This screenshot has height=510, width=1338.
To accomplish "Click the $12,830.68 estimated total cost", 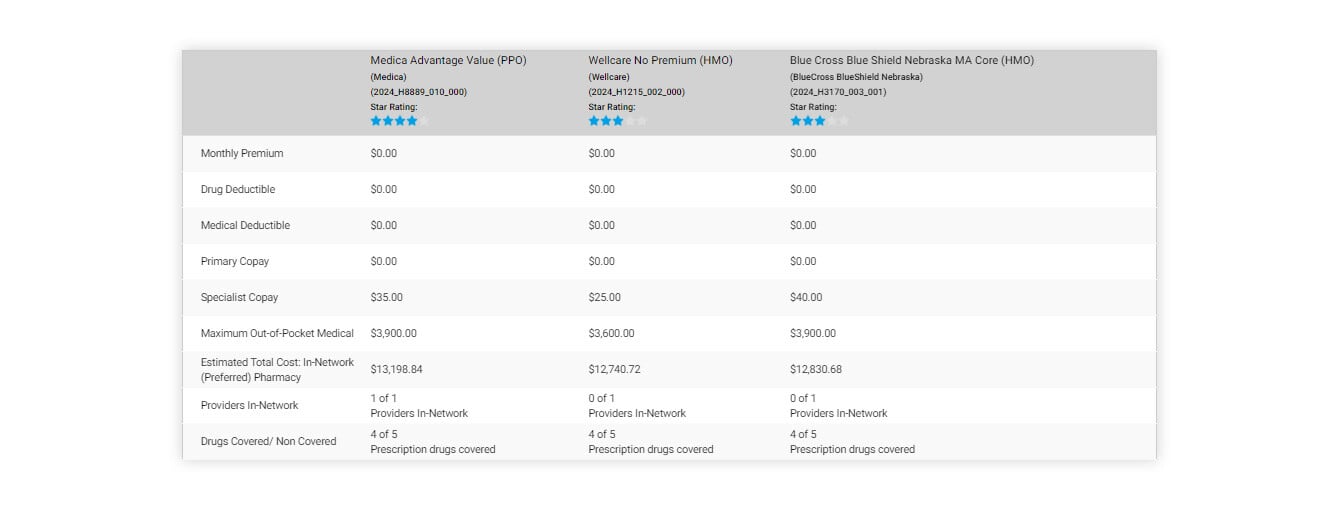I will coord(816,369).
